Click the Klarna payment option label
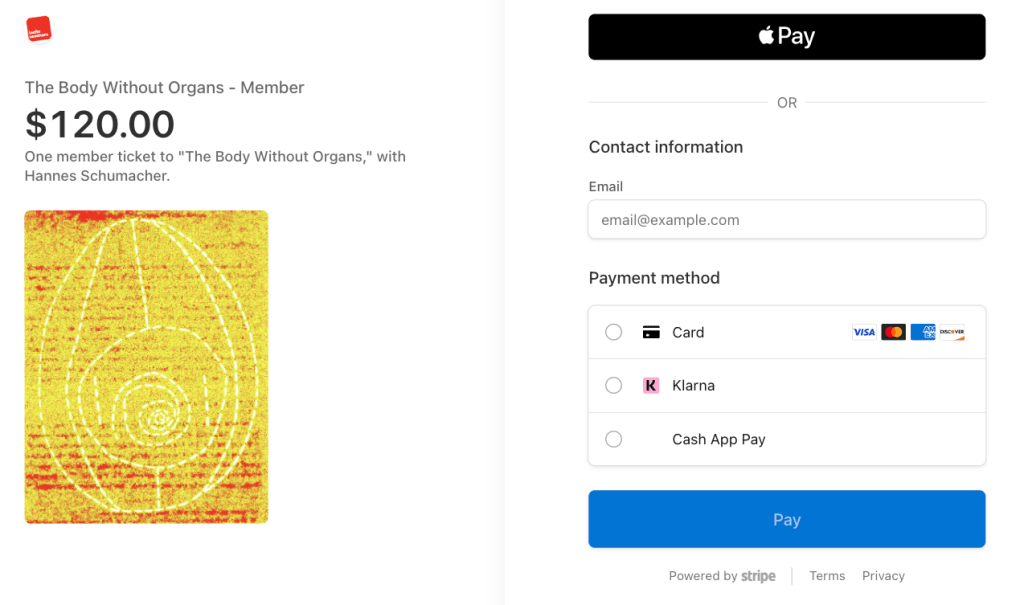The height and width of the screenshot is (605, 1024). 693,385
